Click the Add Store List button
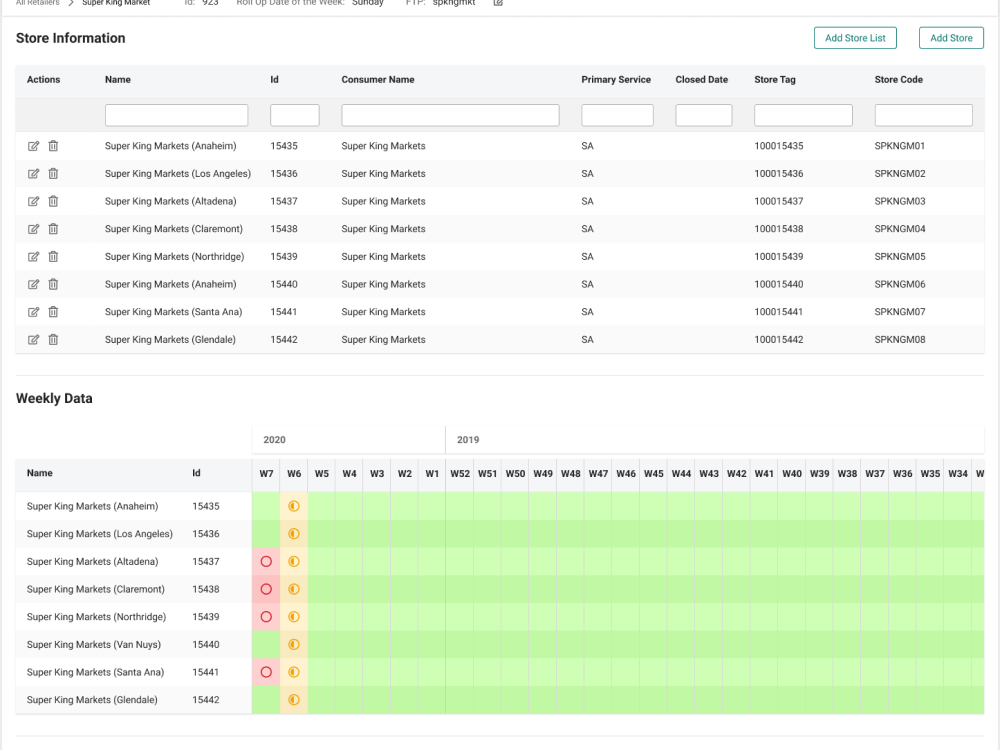 coord(855,38)
